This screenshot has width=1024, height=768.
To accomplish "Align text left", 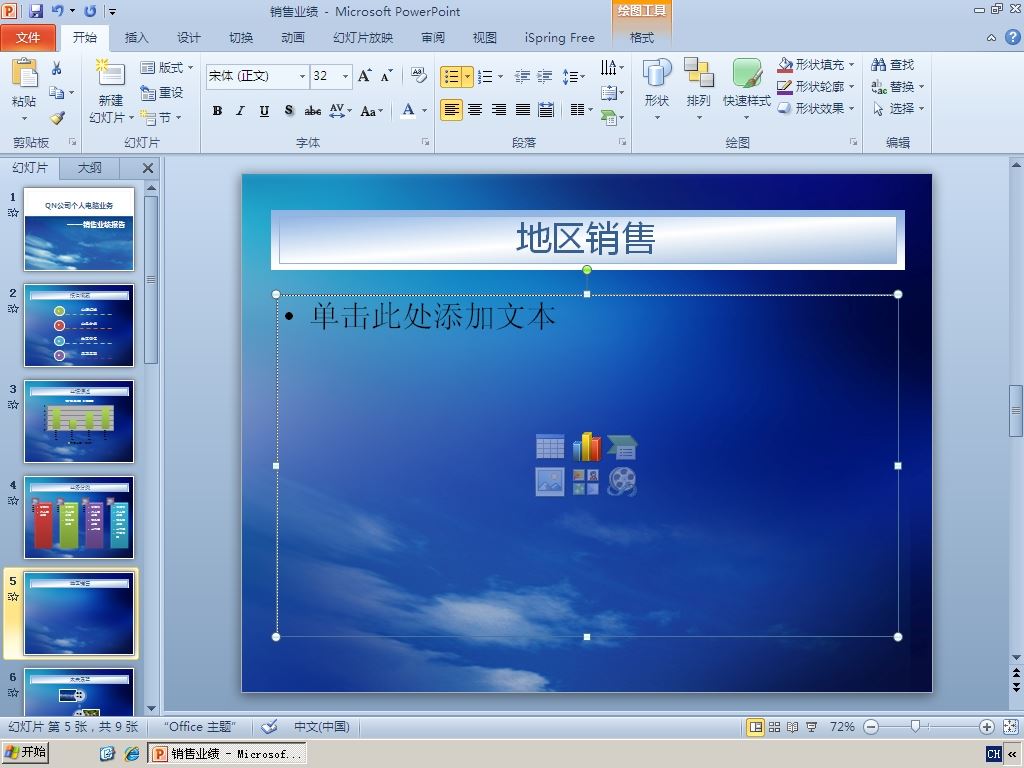I will (451, 110).
